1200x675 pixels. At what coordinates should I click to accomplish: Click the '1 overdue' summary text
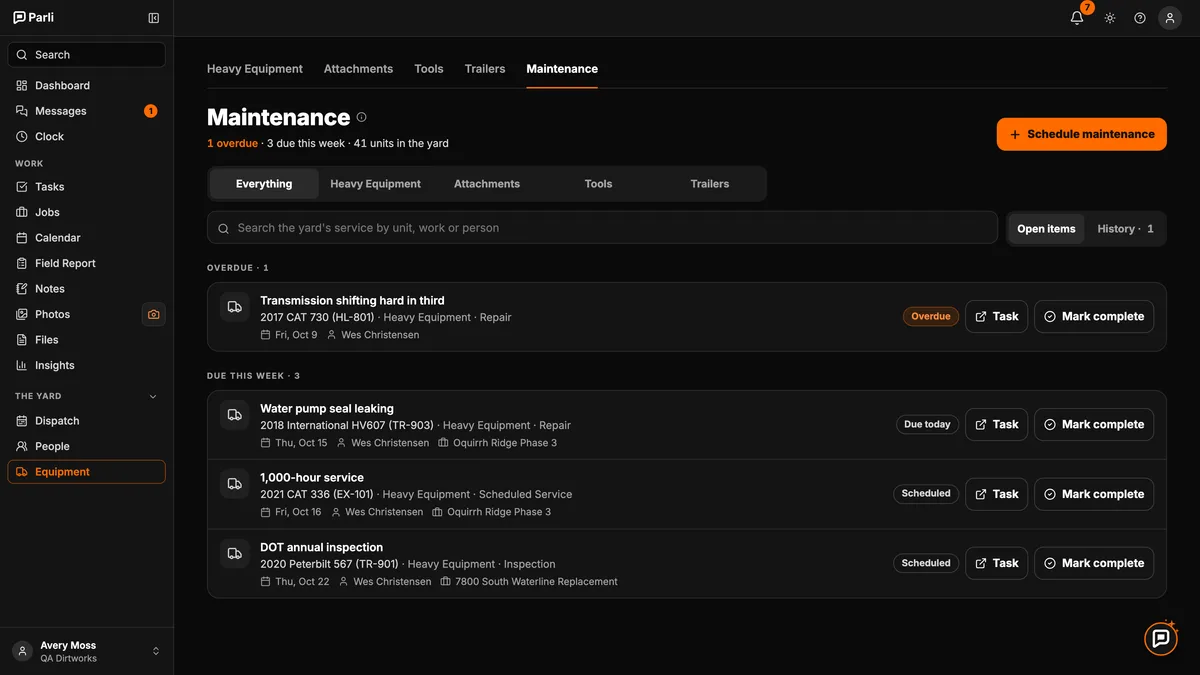(232, 143)
